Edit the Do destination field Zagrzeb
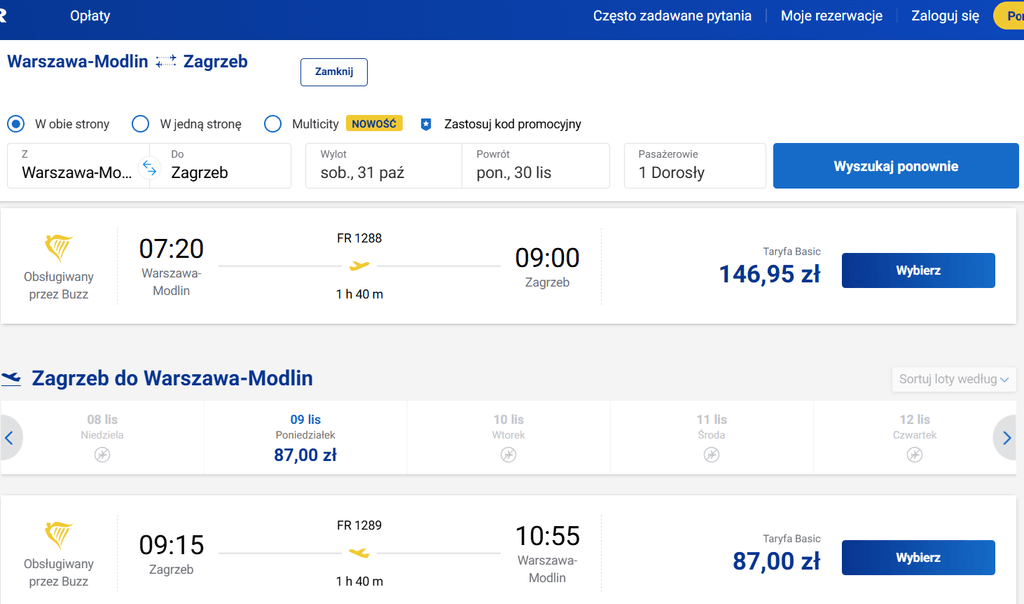 coord(220,166)
